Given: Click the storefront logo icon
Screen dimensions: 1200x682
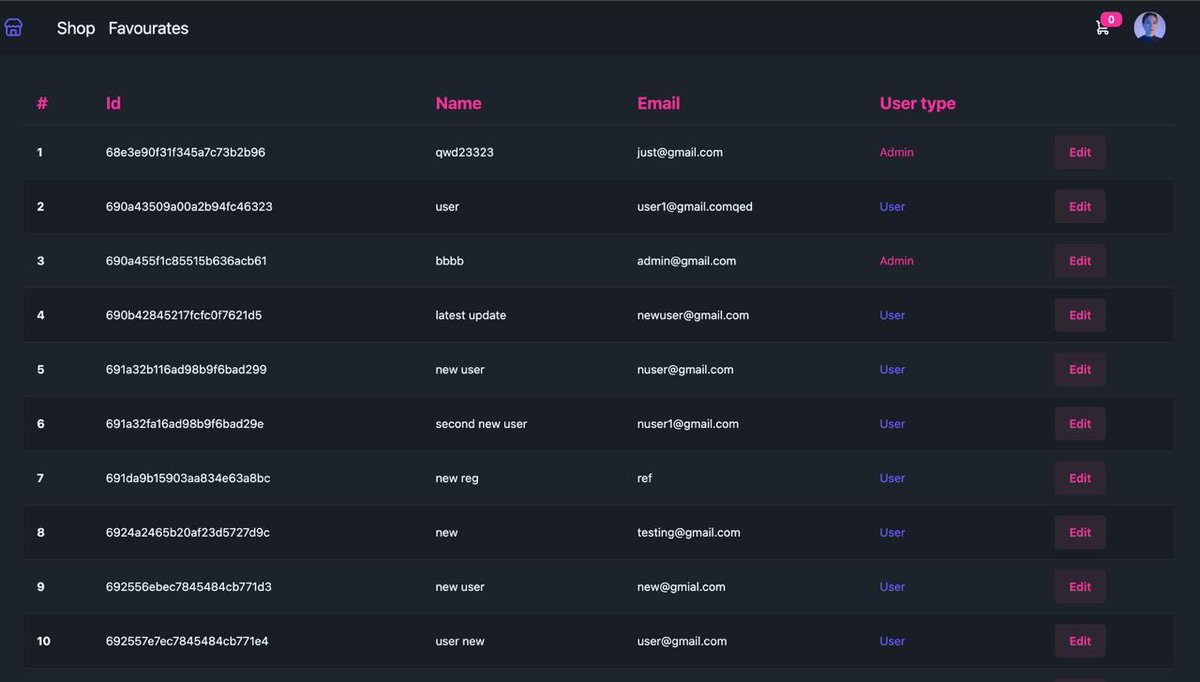Looking at the screenshot, I should pyautogui.click(x=13, y=27).
